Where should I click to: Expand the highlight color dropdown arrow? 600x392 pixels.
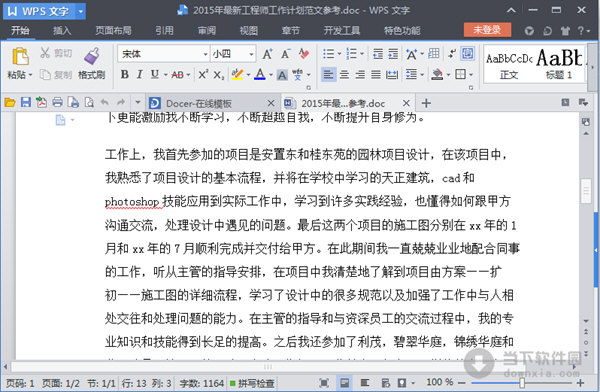[x=248, y=75]
